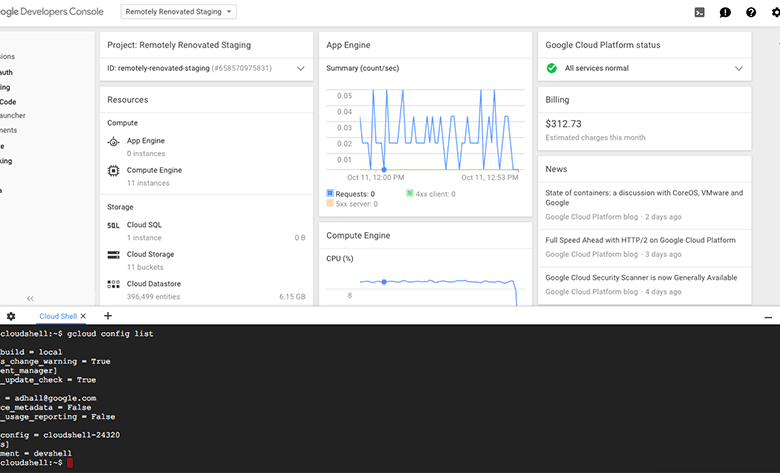Click the Resources card header
Image resolution: width=780 pixels, height=473 pixels.
click(x=128, y=99)
